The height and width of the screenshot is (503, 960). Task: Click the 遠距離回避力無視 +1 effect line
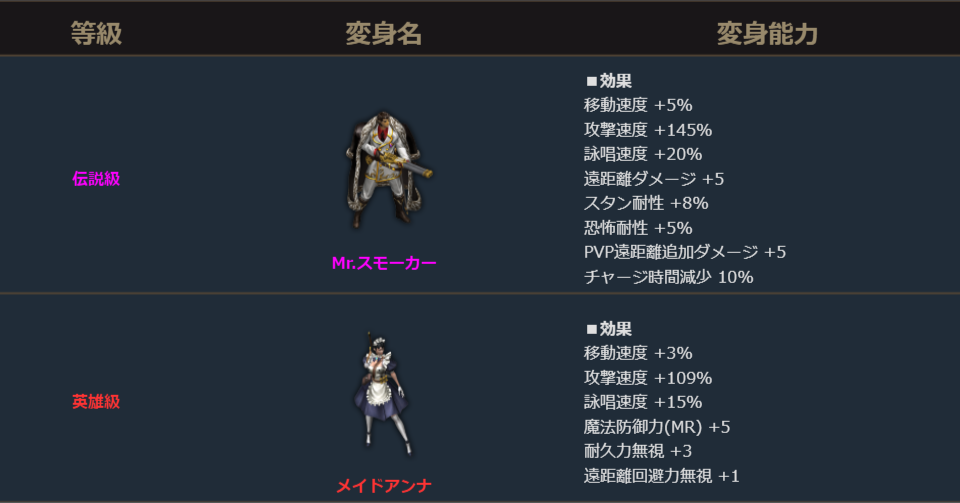661,476
